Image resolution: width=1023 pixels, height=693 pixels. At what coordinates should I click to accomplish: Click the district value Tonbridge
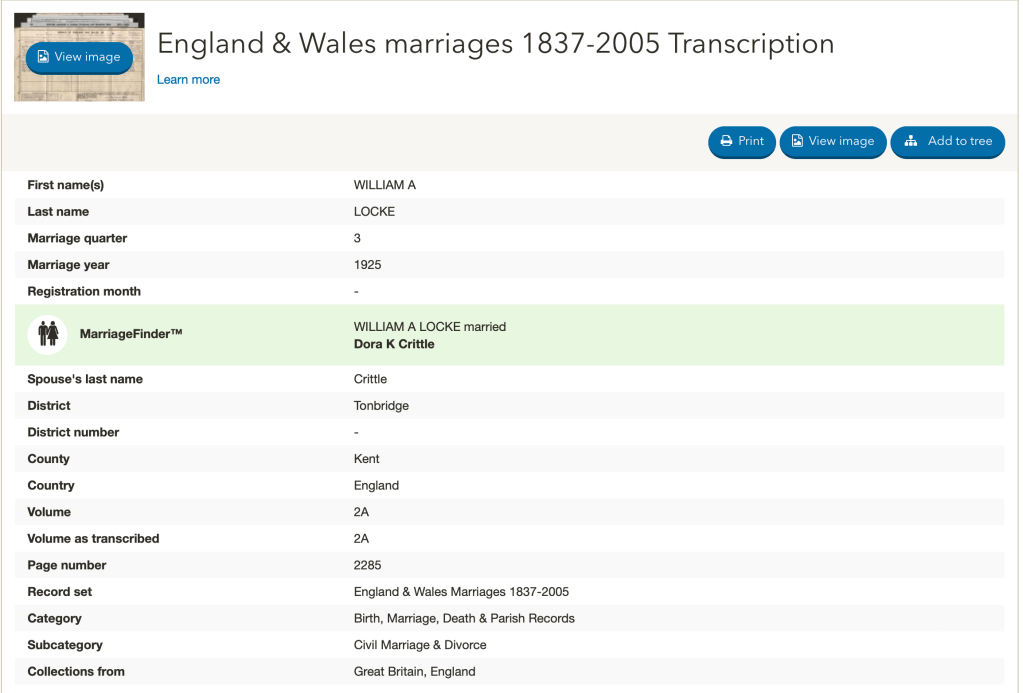(381, 406)
